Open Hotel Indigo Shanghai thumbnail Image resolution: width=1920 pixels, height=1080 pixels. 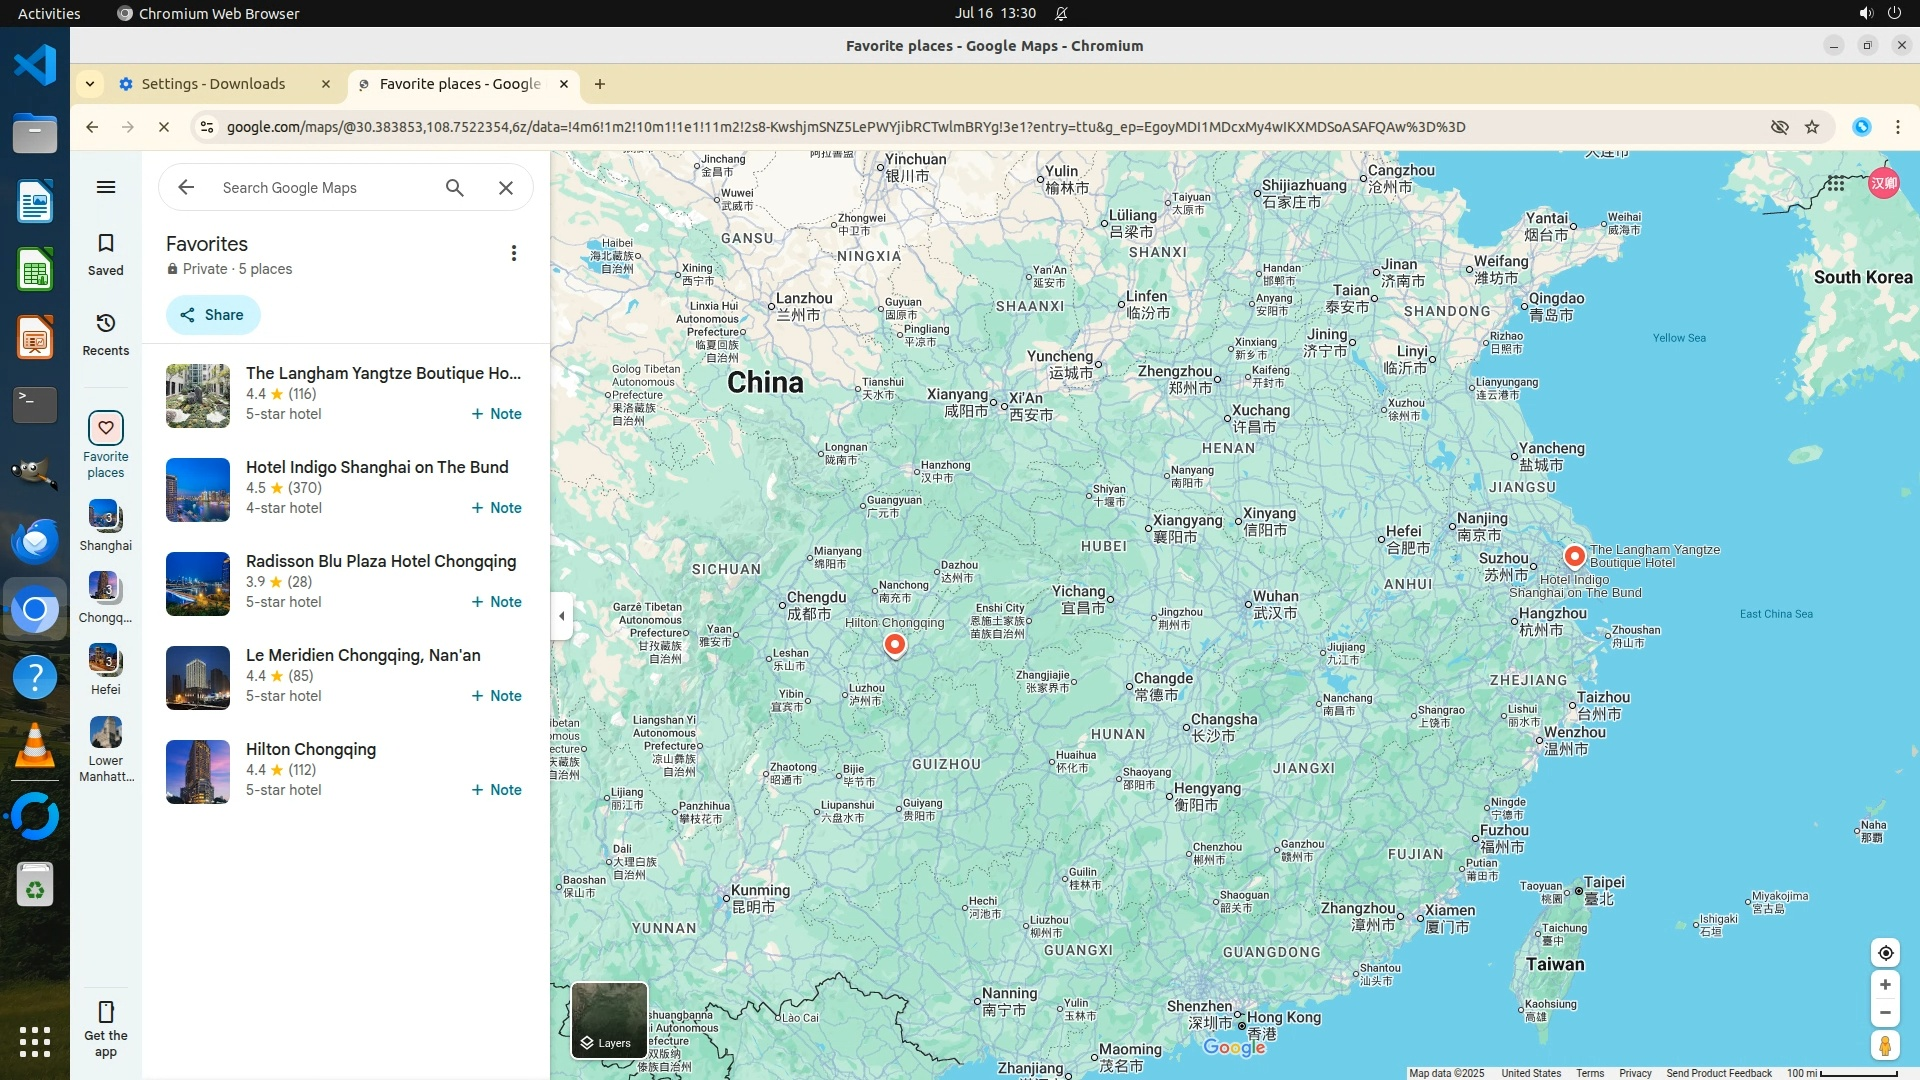tap(198, 490)
